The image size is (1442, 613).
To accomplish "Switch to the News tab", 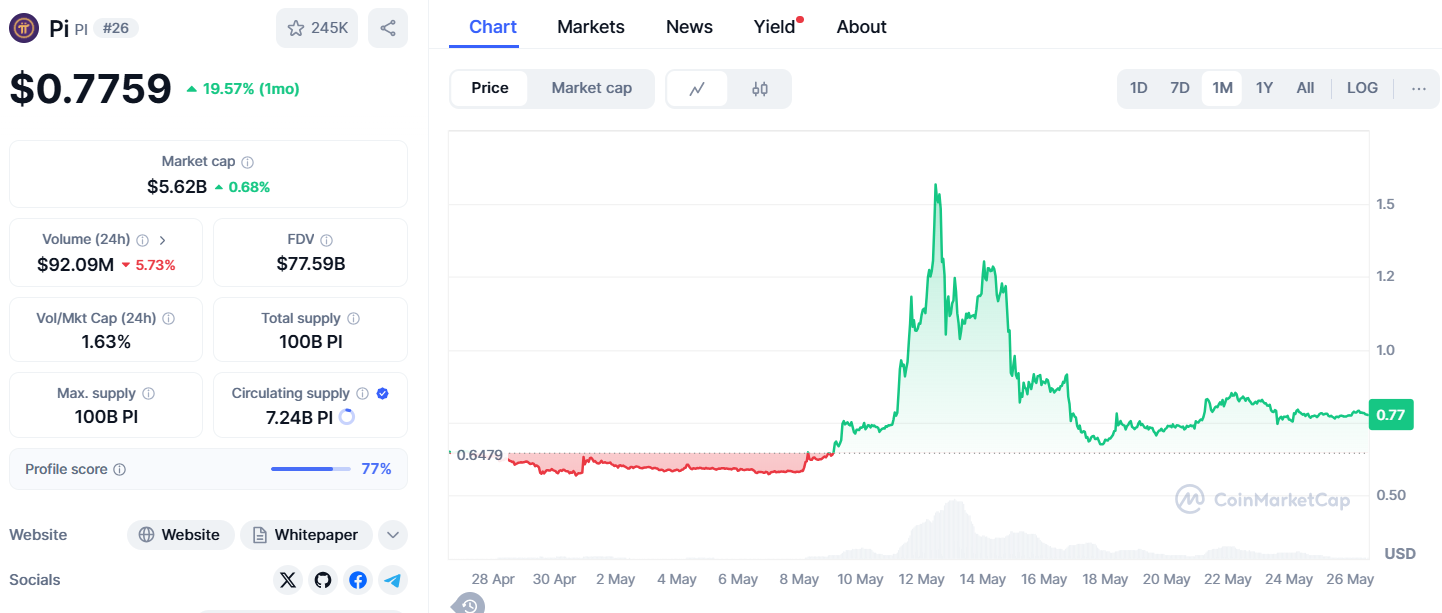I will [x=689, y=27].
